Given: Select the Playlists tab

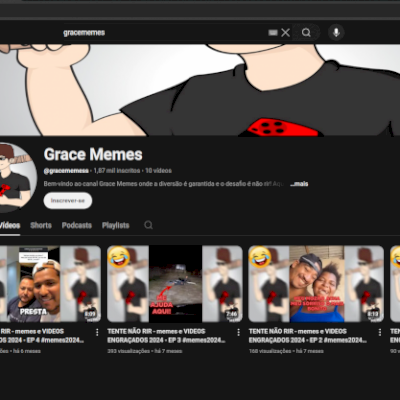Looking at the screenshot, I should tap(115, 225).
